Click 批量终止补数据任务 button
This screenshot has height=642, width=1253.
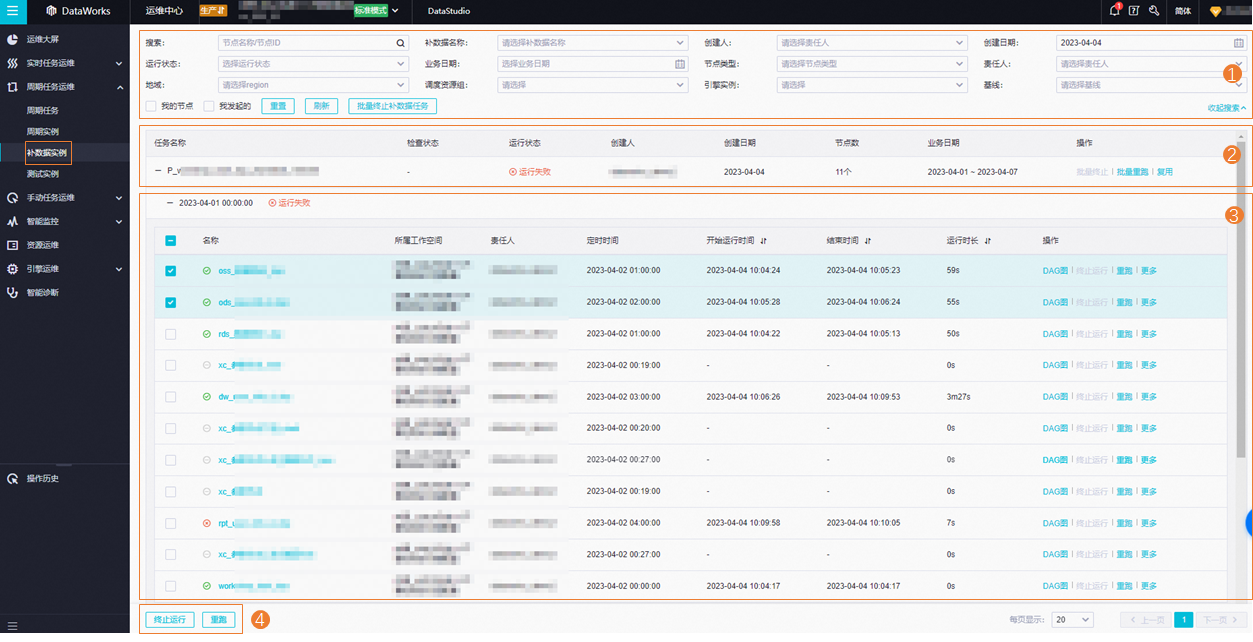[x=392, y=106]
